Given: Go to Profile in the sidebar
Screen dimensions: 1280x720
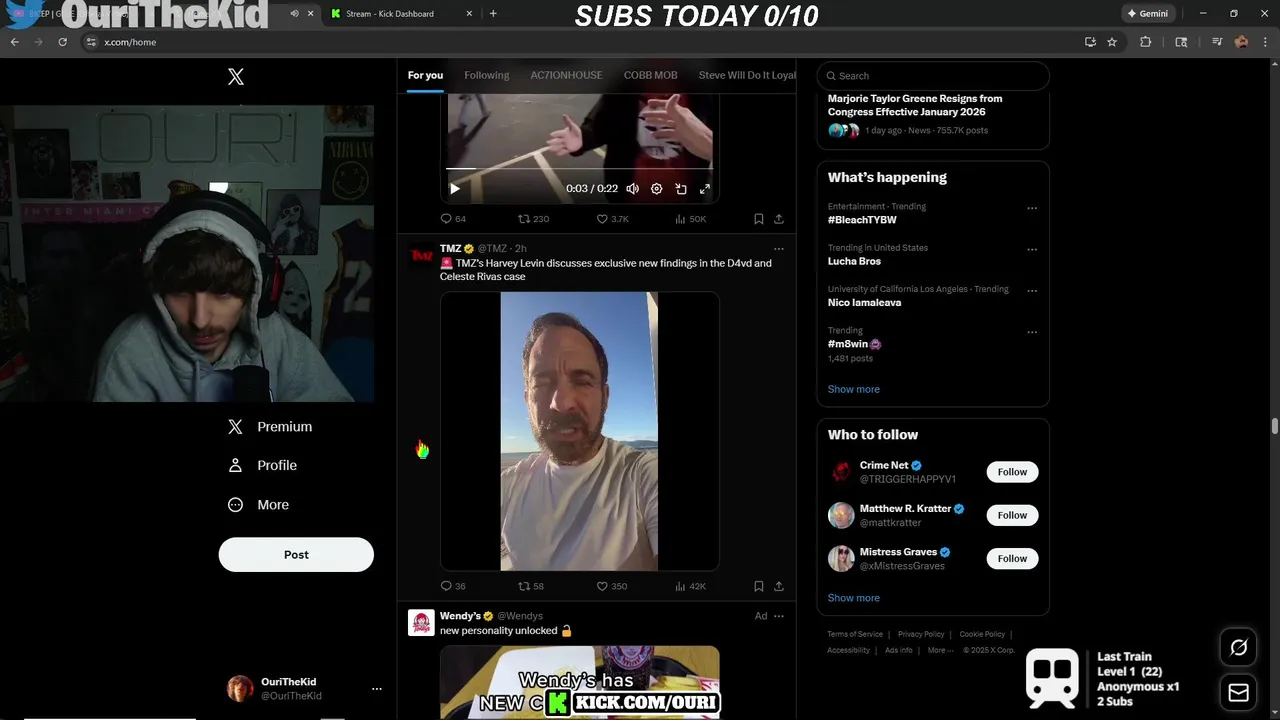Looking at the screenshot, I should (x=263, y=466).
